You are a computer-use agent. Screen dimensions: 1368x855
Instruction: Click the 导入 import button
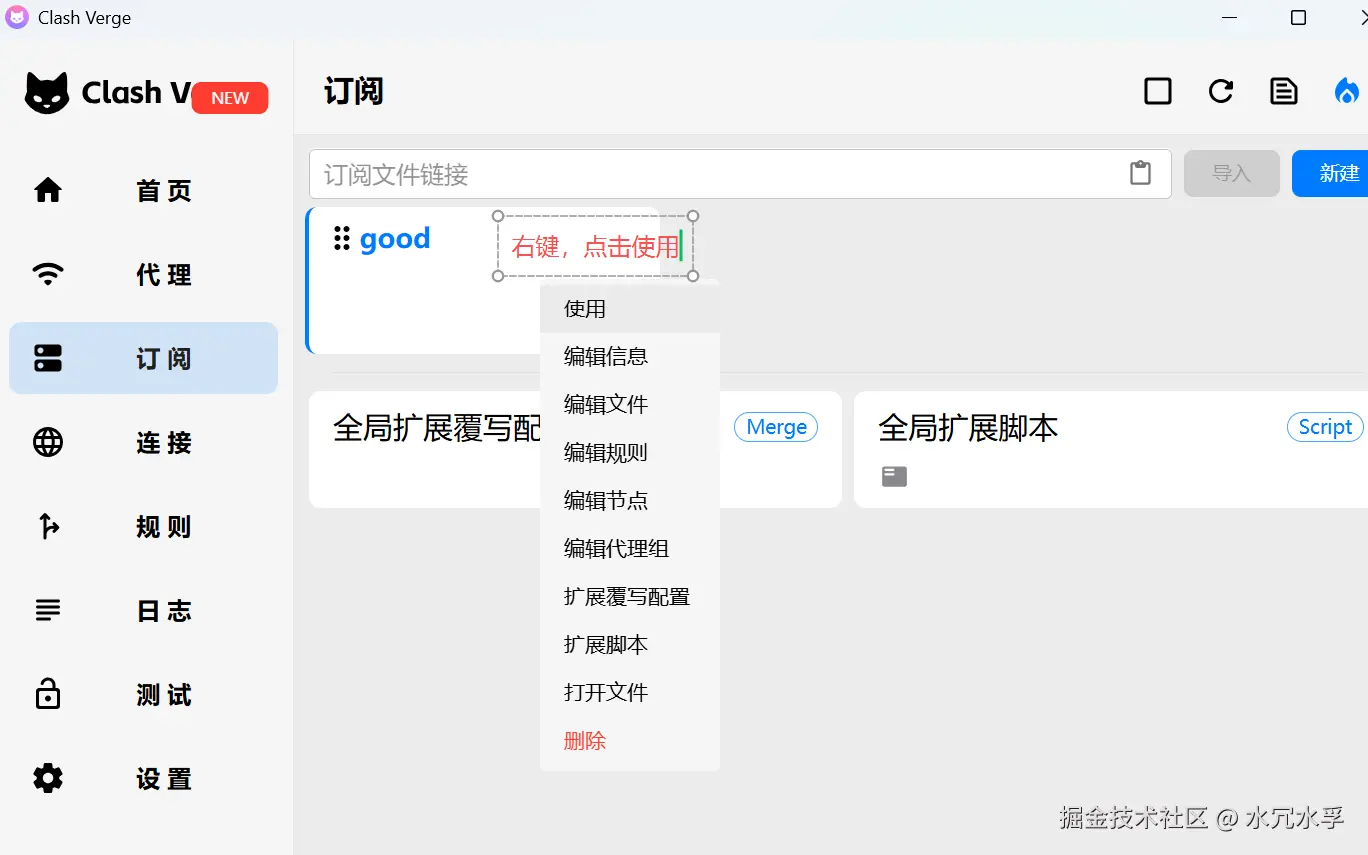click(x=1232, y=173)
